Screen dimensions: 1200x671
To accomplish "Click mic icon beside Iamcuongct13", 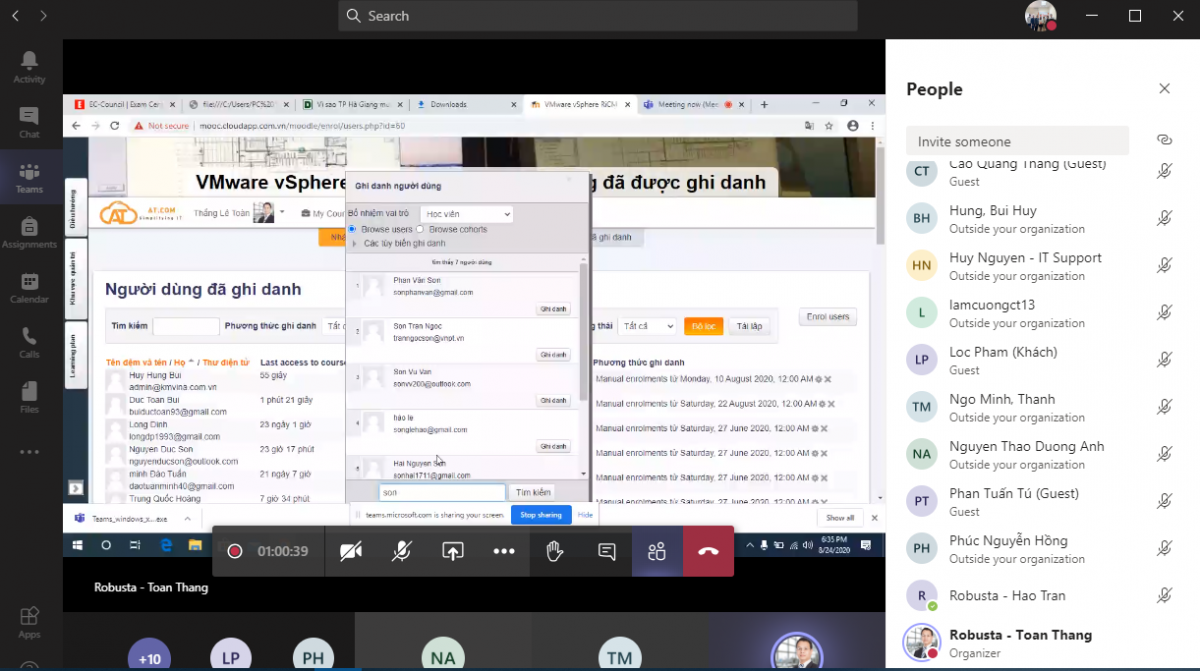I will coord(1164,312).
